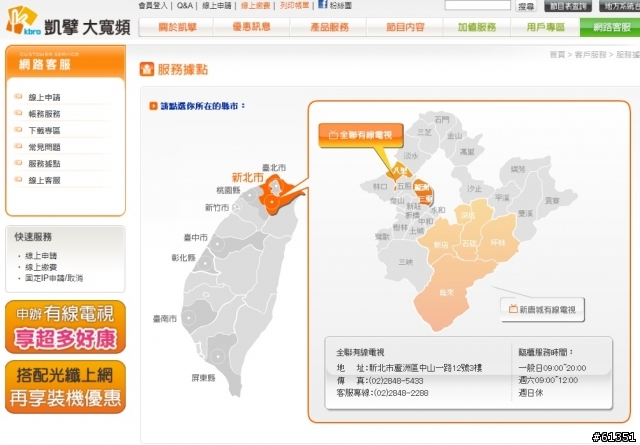Open 線上申請 in the sidebar menu
Image resolution: width=640 pixels, height=445 pixels.
click(44, 98)
